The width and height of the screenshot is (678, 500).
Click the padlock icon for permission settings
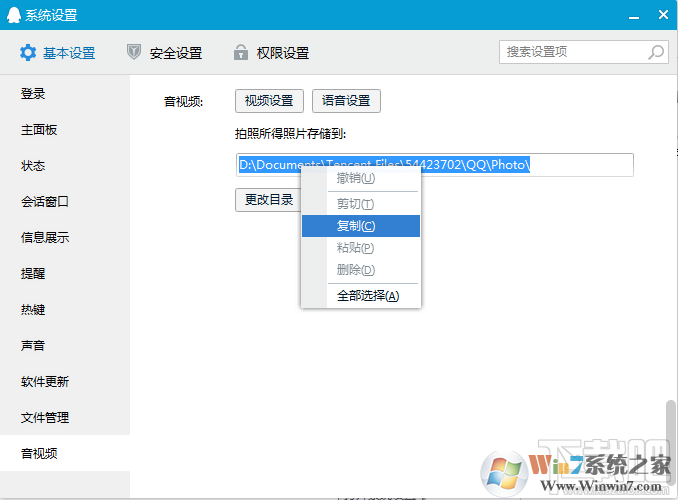[240, 53]
